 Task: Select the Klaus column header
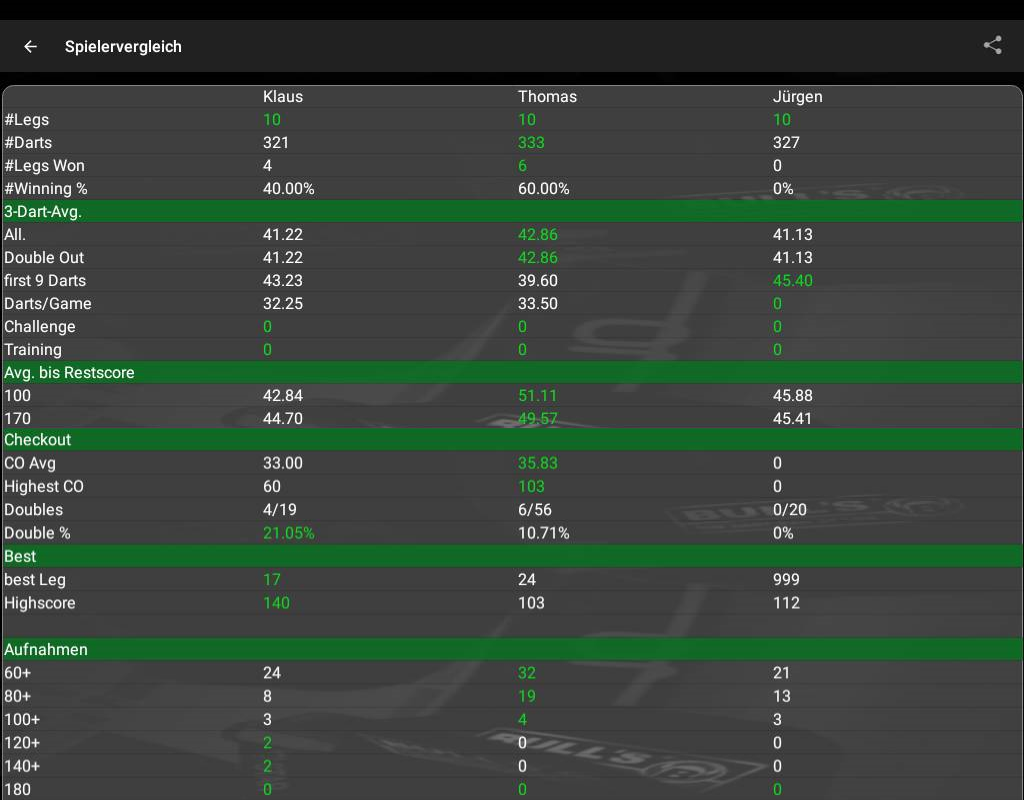(282, 97)
